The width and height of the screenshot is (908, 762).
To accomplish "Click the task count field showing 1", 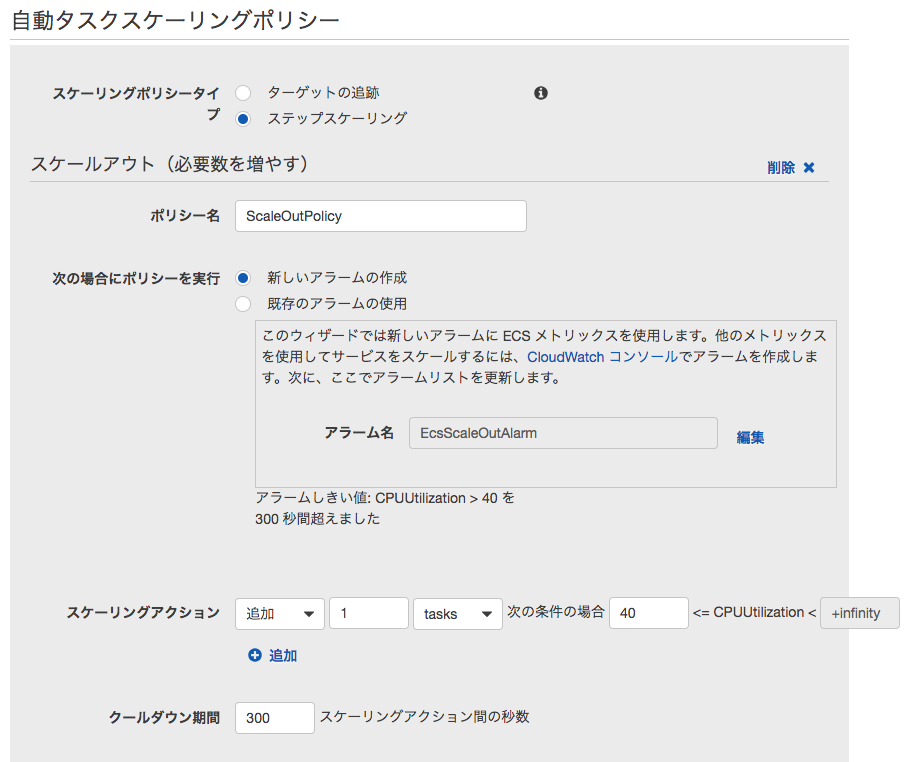I will (x=369, y=613).
